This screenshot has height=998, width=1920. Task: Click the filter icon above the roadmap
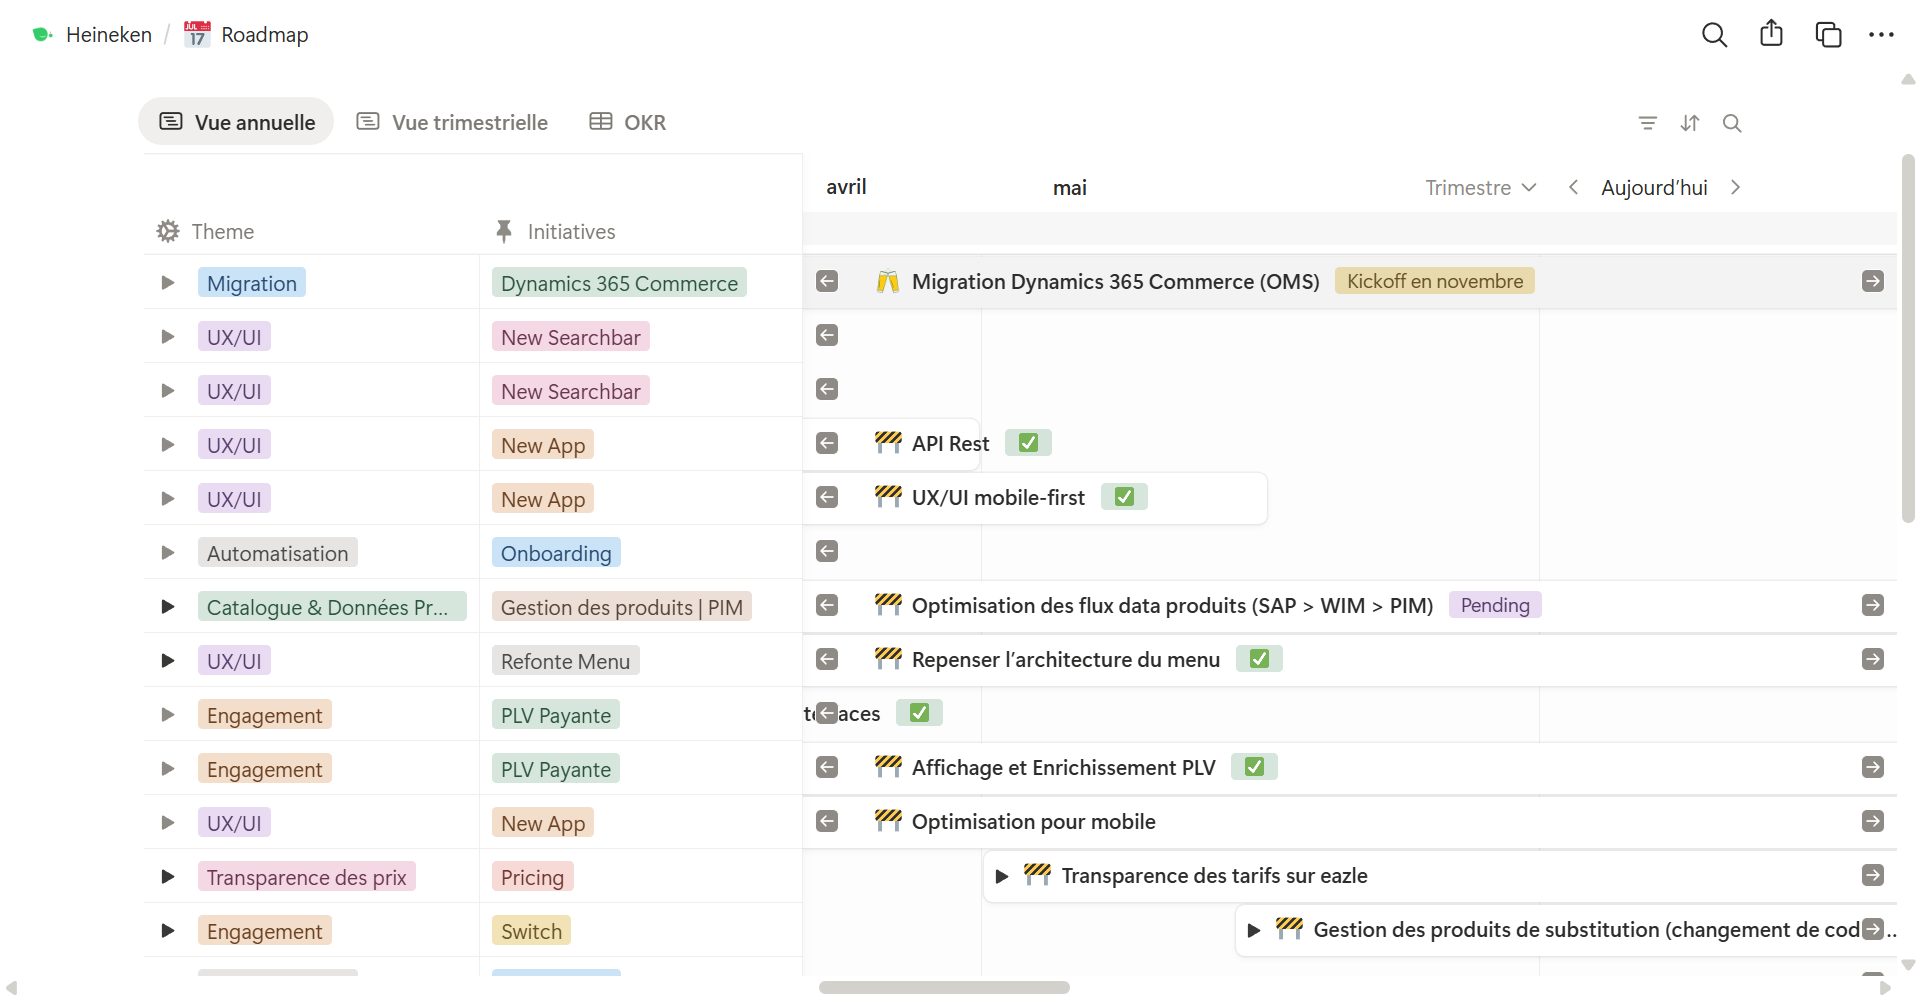coord(1648,123)
